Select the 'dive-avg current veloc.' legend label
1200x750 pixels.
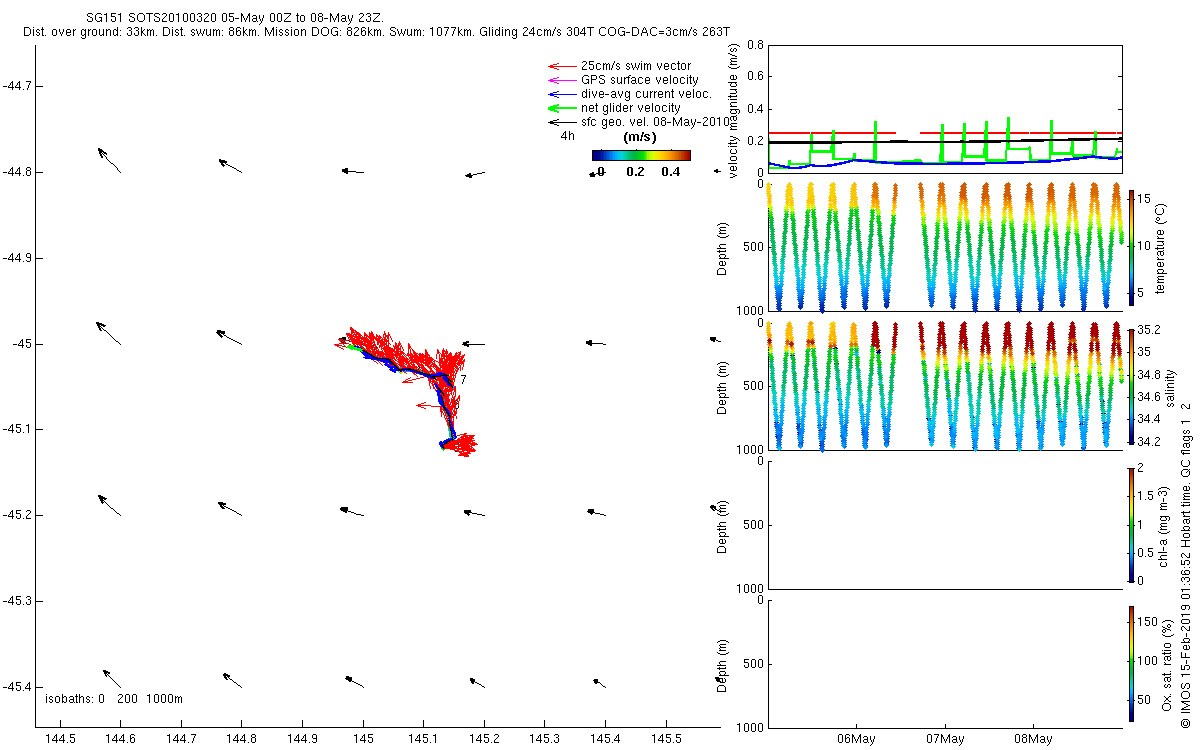[x=646, y=94]
